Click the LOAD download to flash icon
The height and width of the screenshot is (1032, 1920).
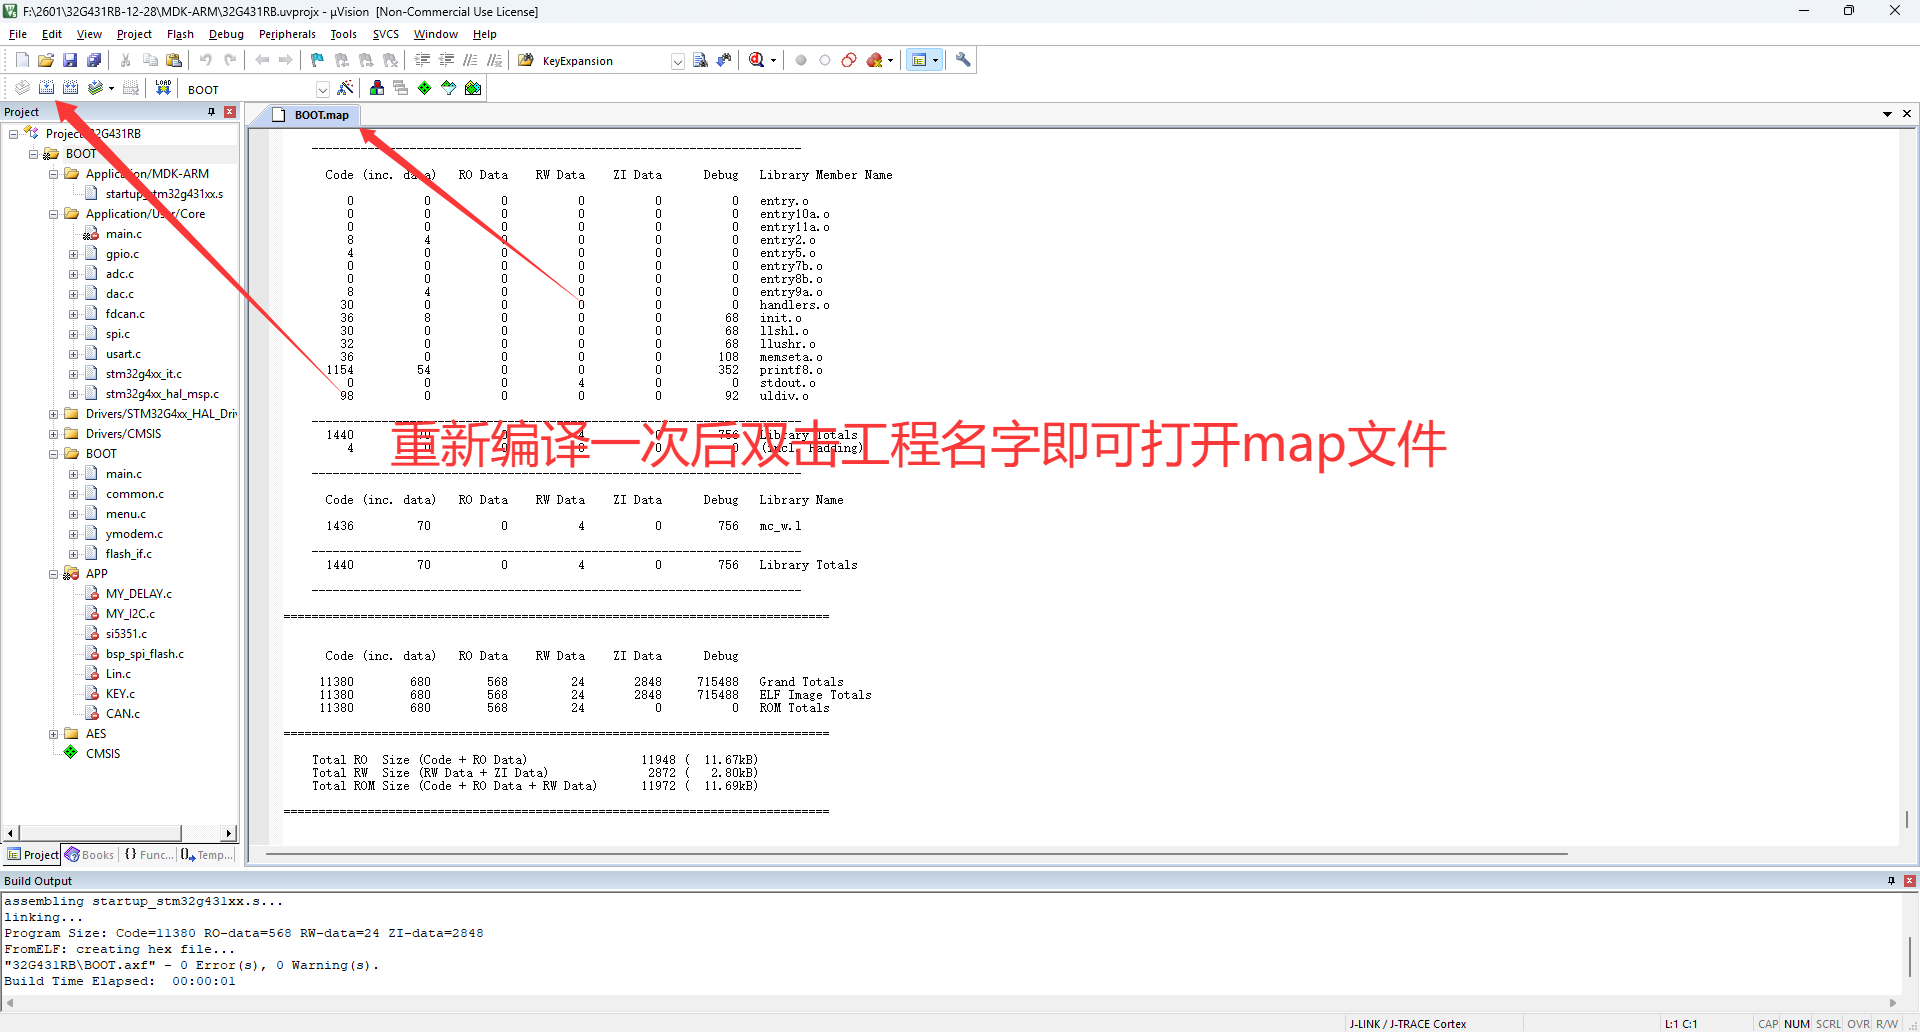pos(163,88)
